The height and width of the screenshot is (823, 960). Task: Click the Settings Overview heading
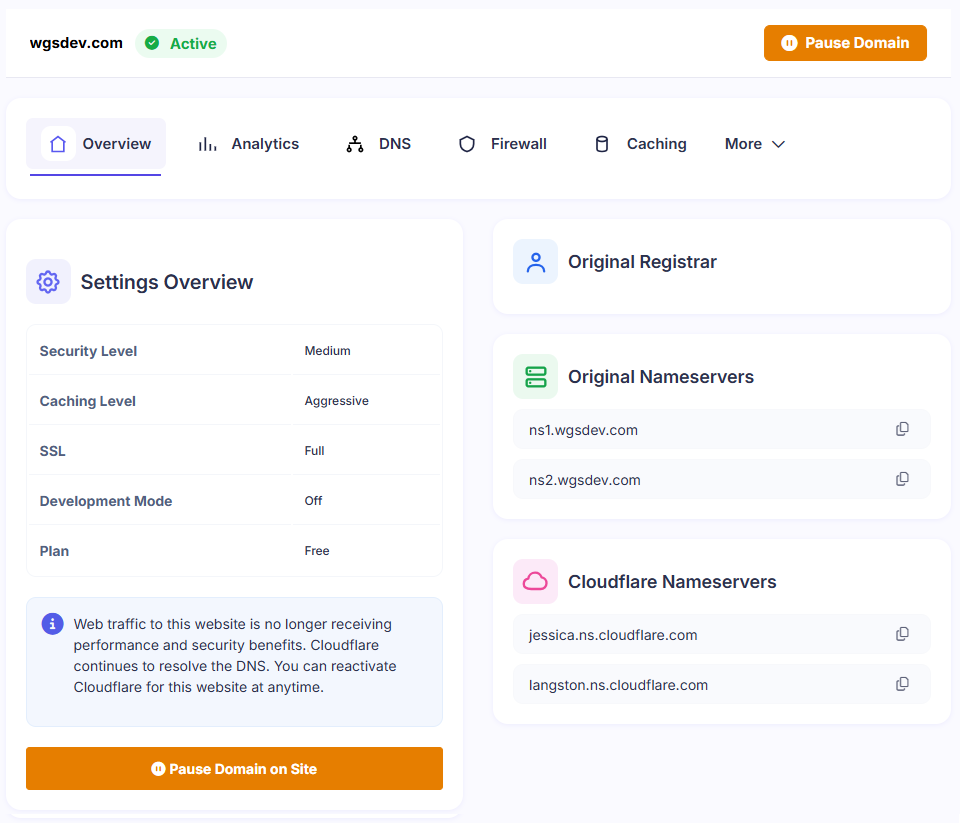click(167, 282)
